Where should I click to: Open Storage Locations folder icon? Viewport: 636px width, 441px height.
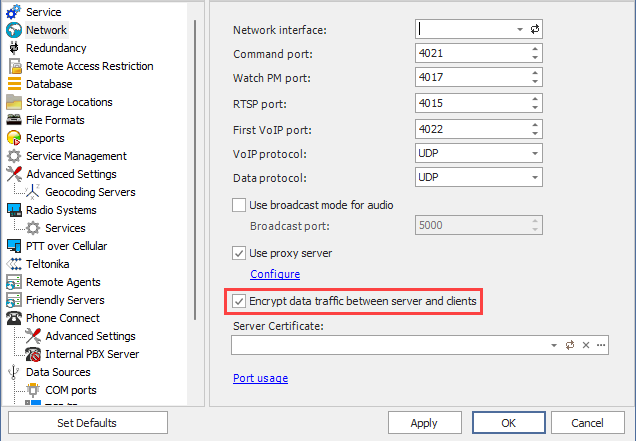click(x=14, y=102)
